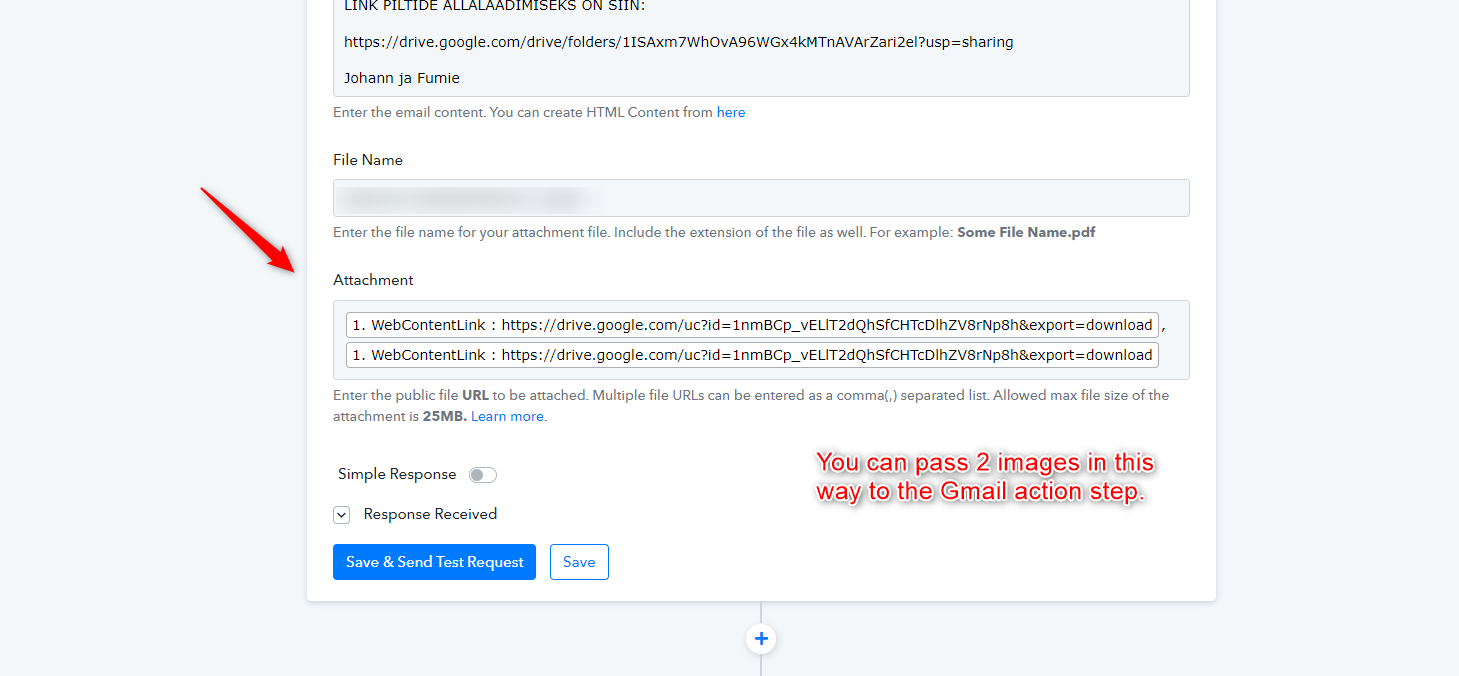This screenshot has width=1459, height=676.
Task: Click the Attachment field label
Action: click(x=373, y=280)
